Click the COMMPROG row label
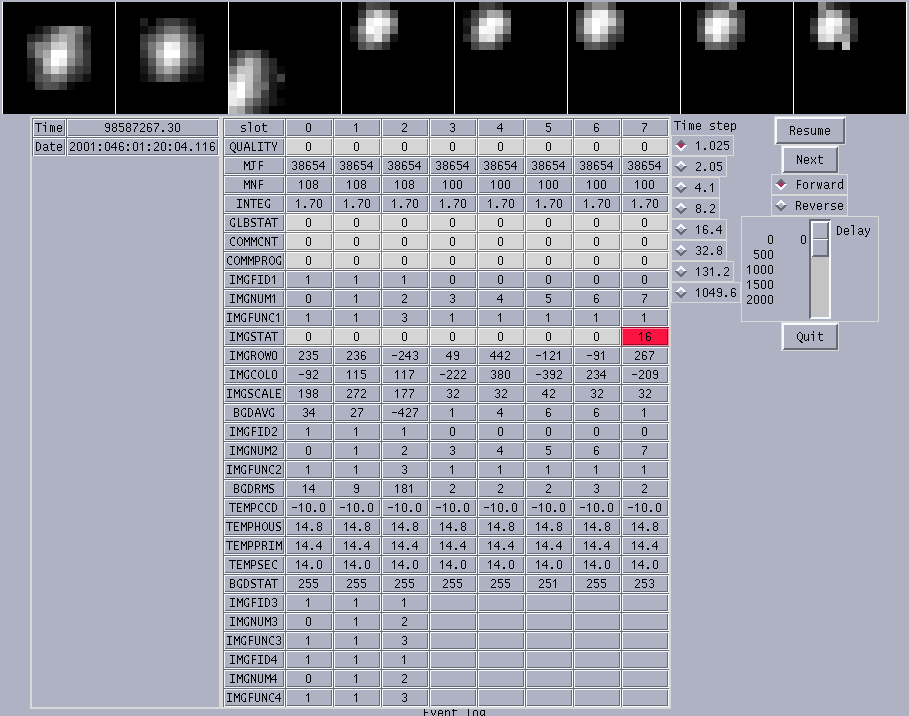The height and width of the screenshot is (716, 909). 254,261
